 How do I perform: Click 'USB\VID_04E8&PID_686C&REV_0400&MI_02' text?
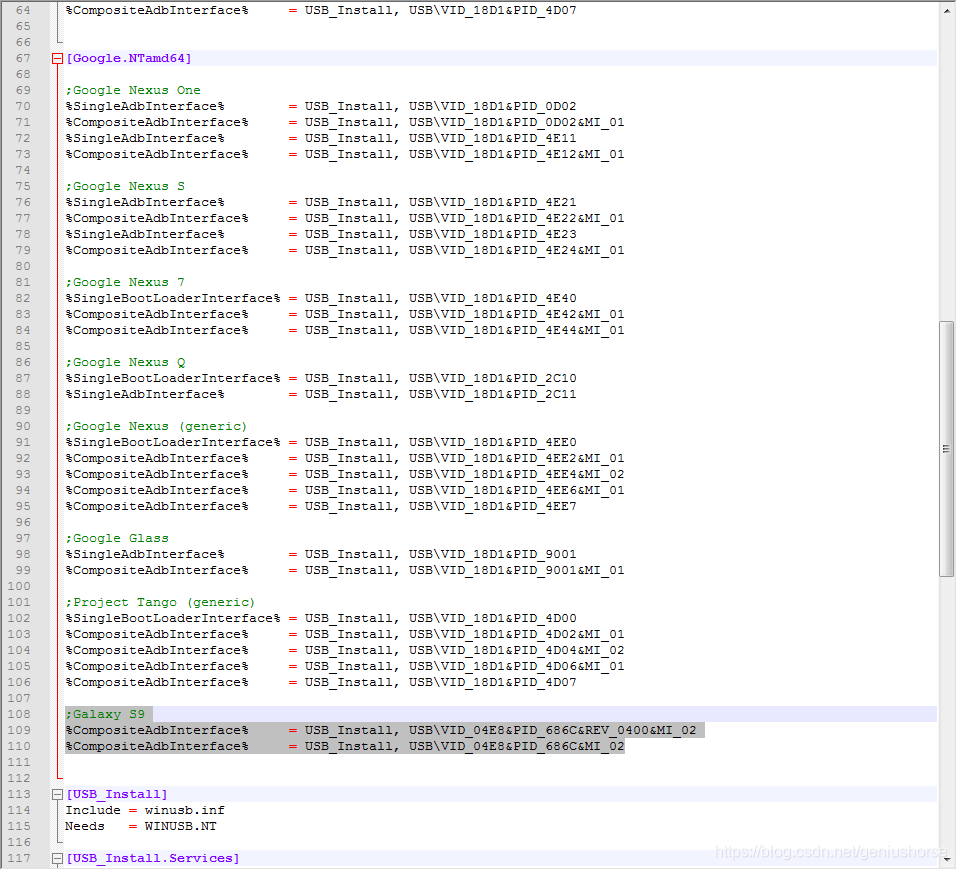552,730
